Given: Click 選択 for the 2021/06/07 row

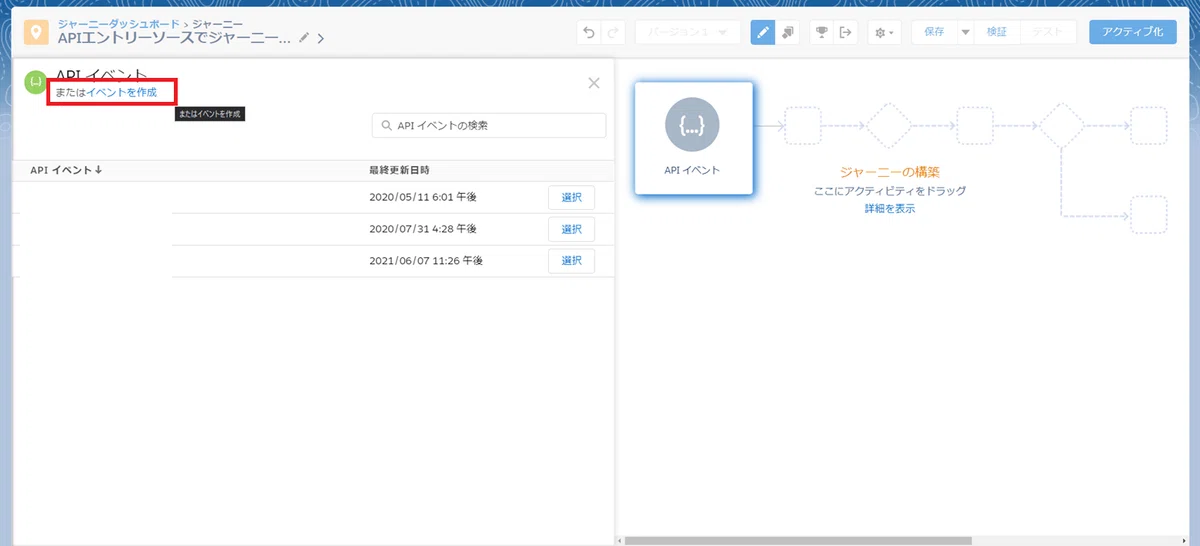Looking at the screenshot, I should [571, 261].
